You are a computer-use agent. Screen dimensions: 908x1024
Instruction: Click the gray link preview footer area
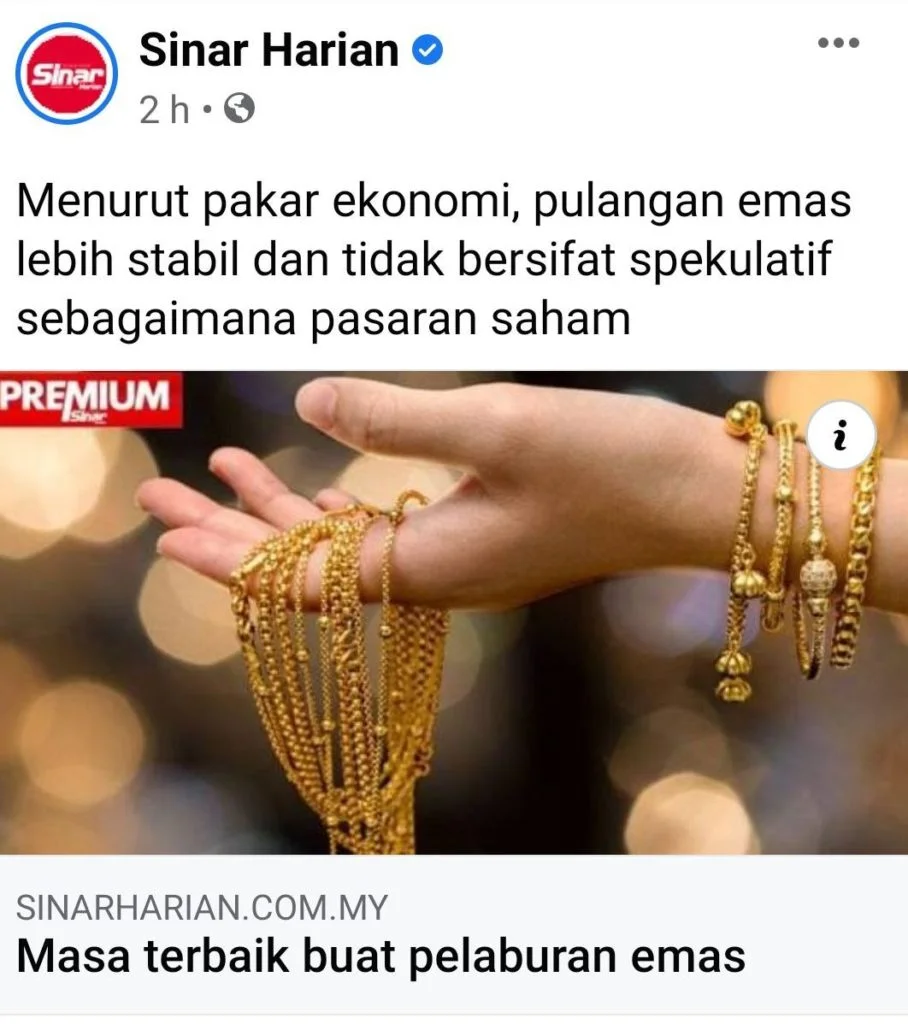454,935
